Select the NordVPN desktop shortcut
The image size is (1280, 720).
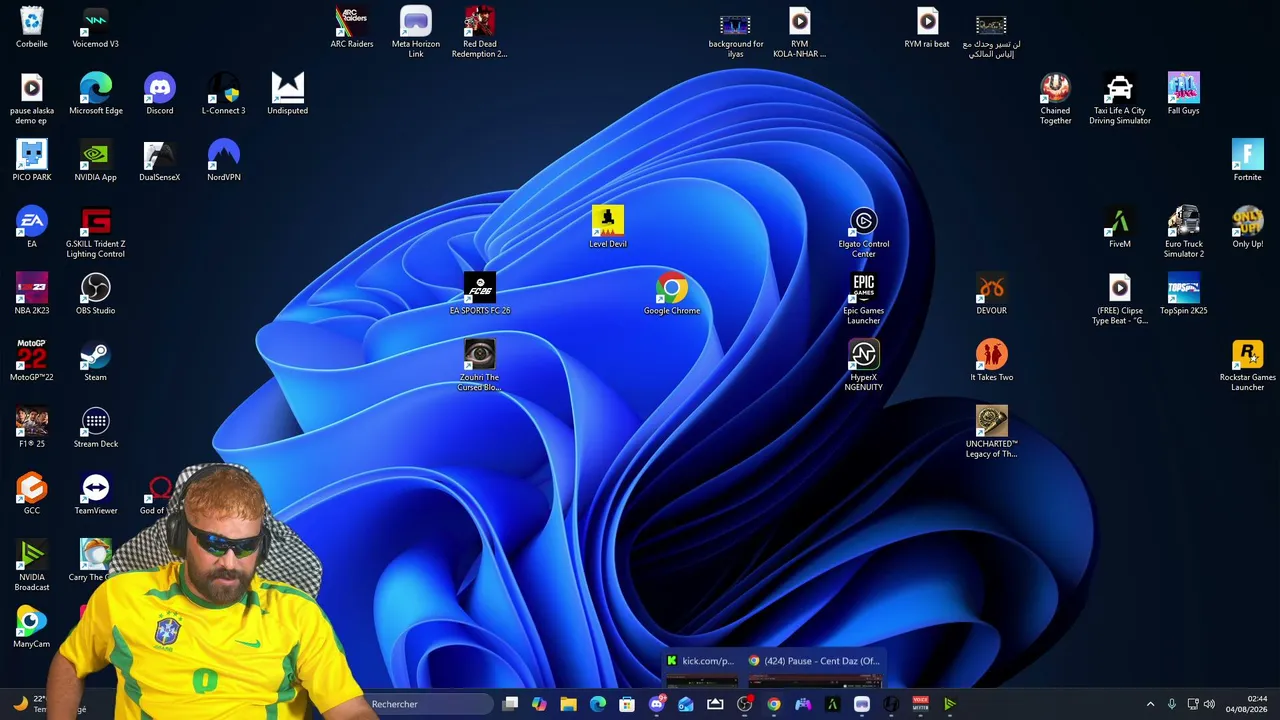224,161
